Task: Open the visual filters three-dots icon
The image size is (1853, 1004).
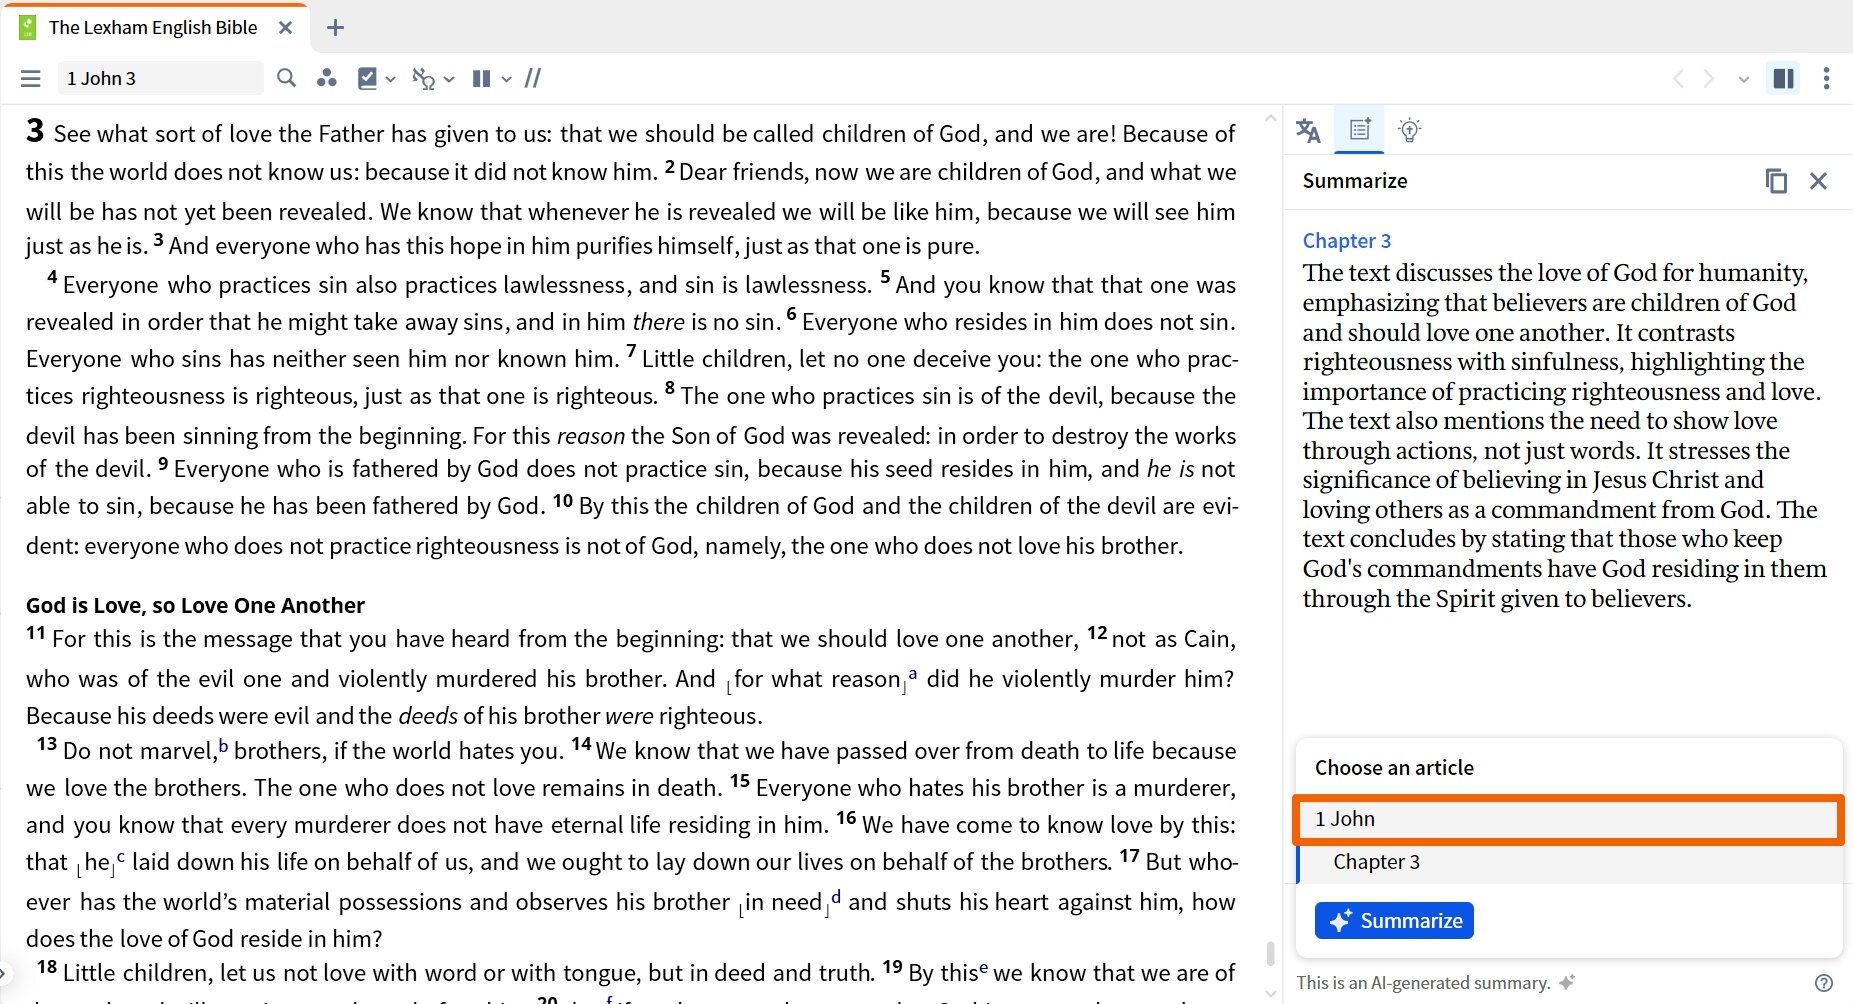Action: point(326,78)
